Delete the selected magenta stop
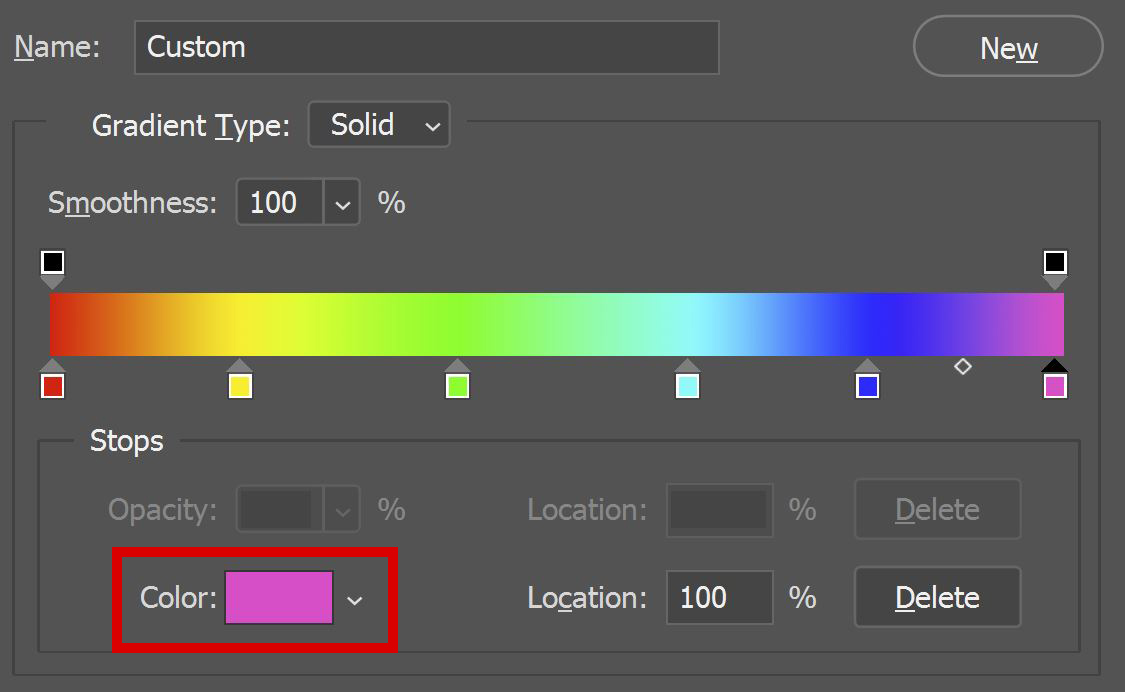 936,597
